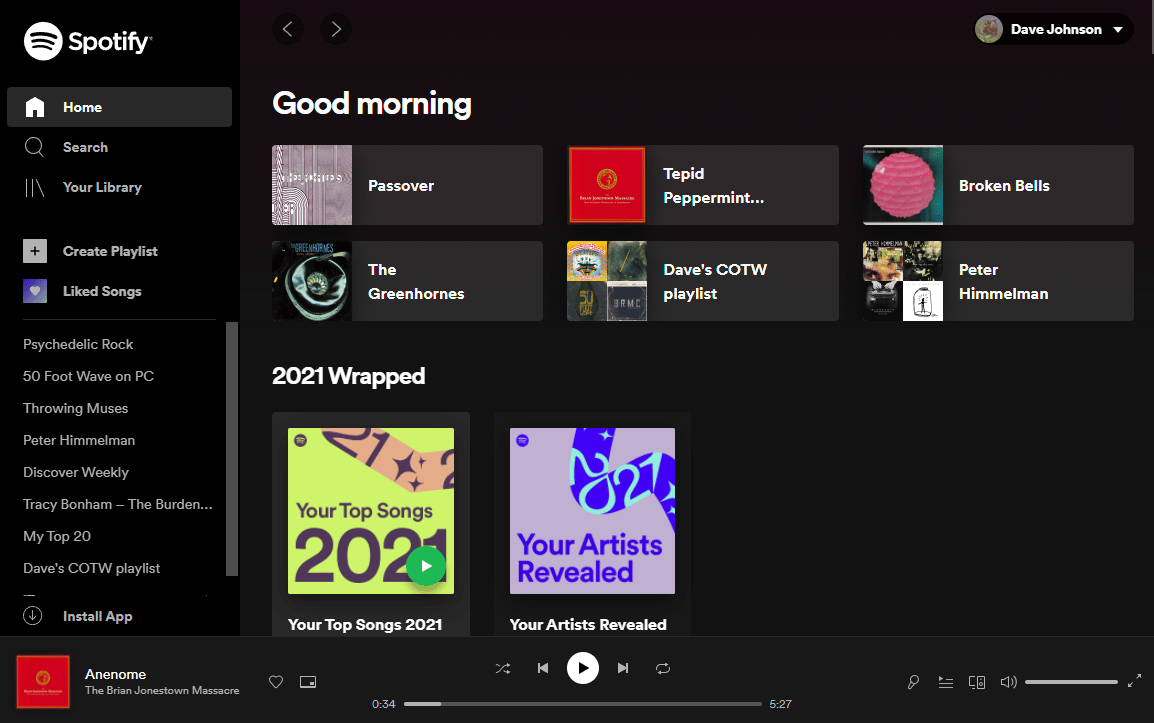Open the play queue
The height and width of the screenshot is (723, 1154).
946,683
